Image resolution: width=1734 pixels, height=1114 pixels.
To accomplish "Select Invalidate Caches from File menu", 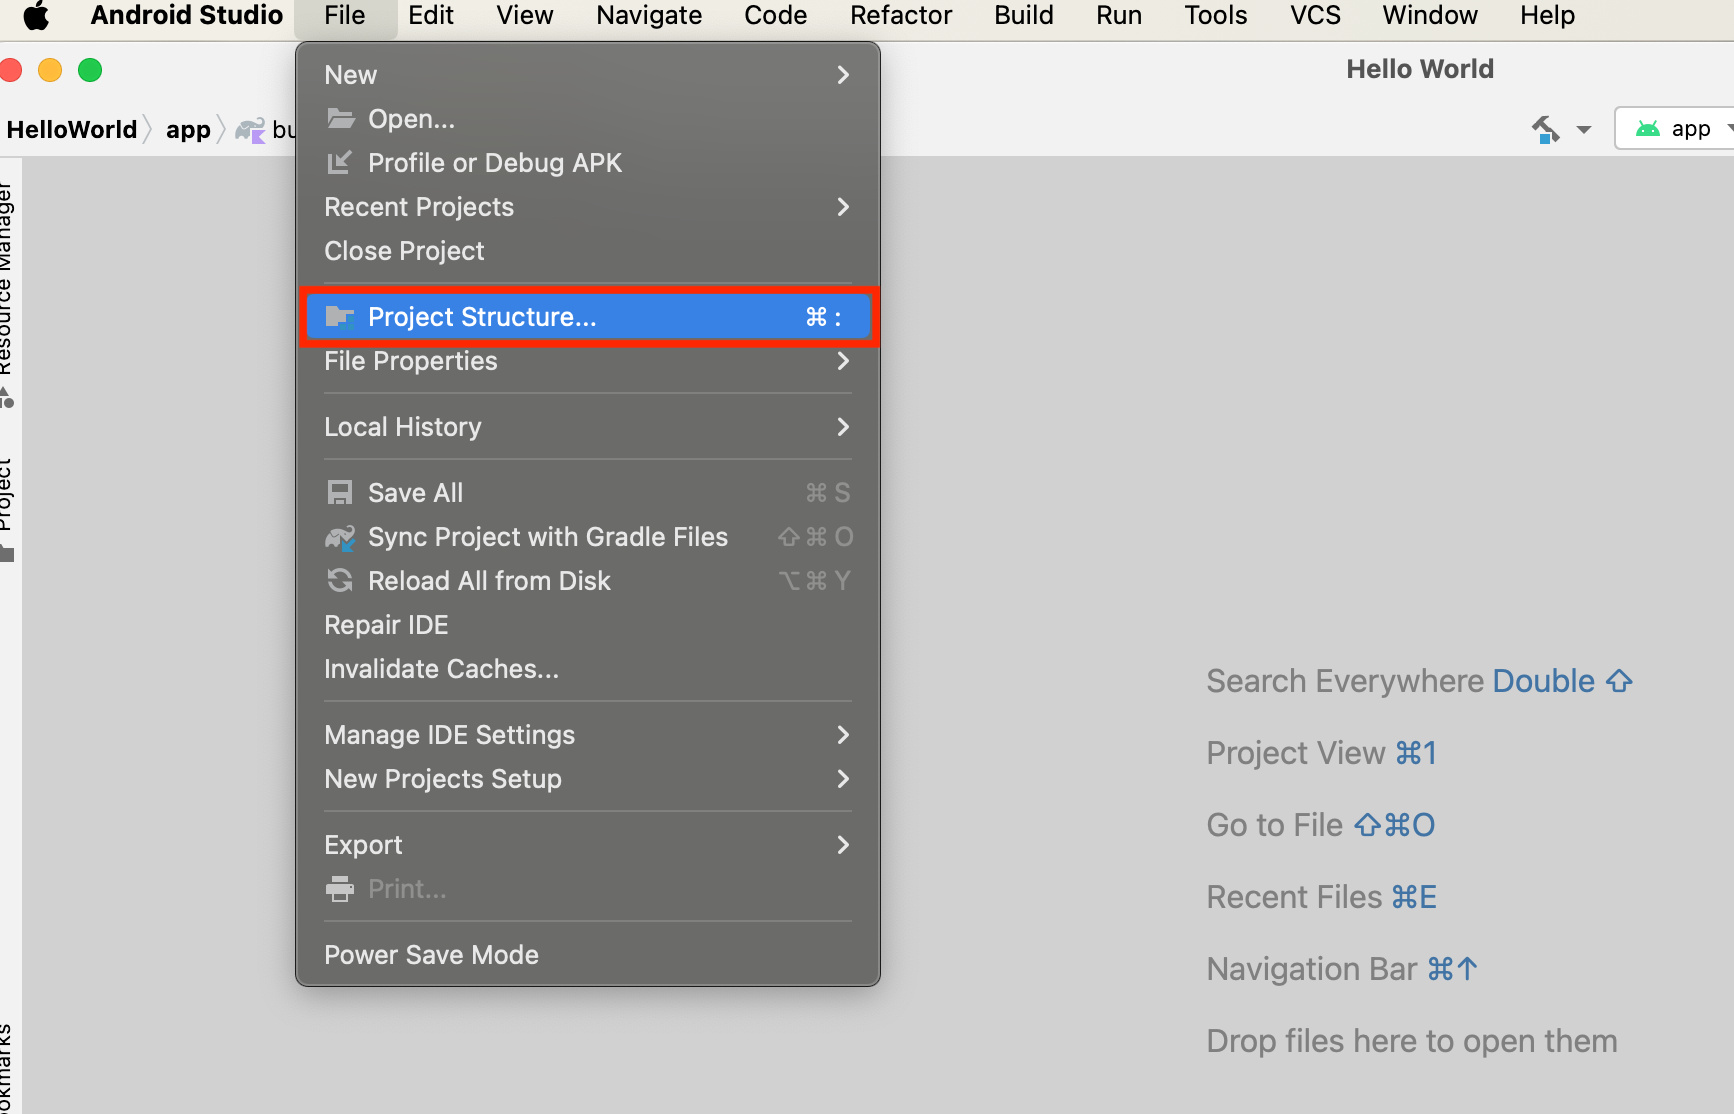I will tap(441, 669).
